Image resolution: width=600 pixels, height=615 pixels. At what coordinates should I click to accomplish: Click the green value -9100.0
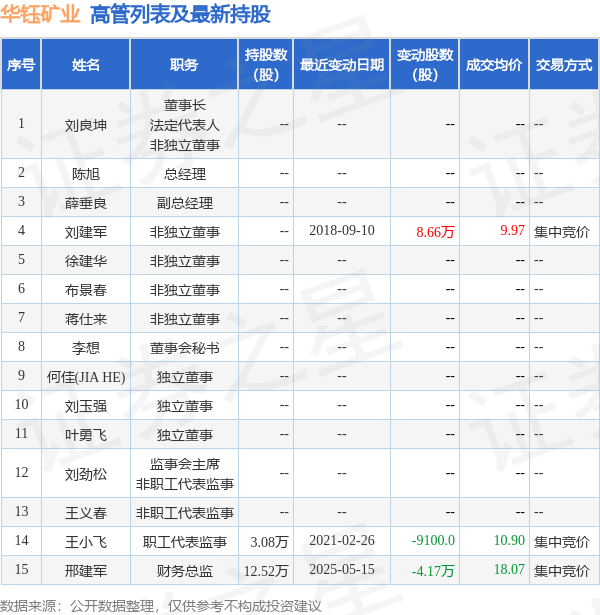pyautogui.click(x=433, y=540)
